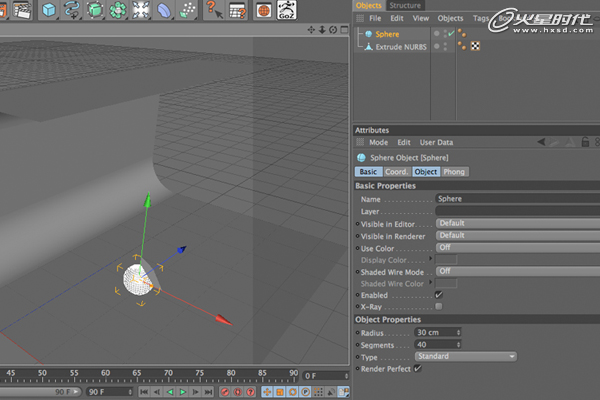
Task: Toggle the Enabled checkbox
Action: (439, 295)
